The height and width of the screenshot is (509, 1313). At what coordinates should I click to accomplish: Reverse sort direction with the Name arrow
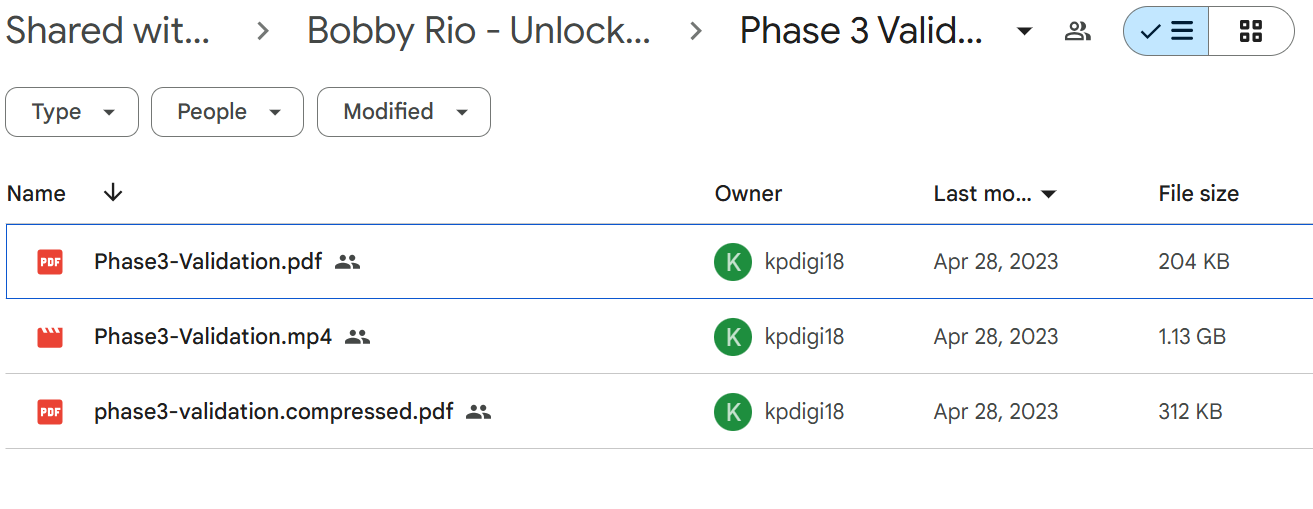click(x=113, y=193)
